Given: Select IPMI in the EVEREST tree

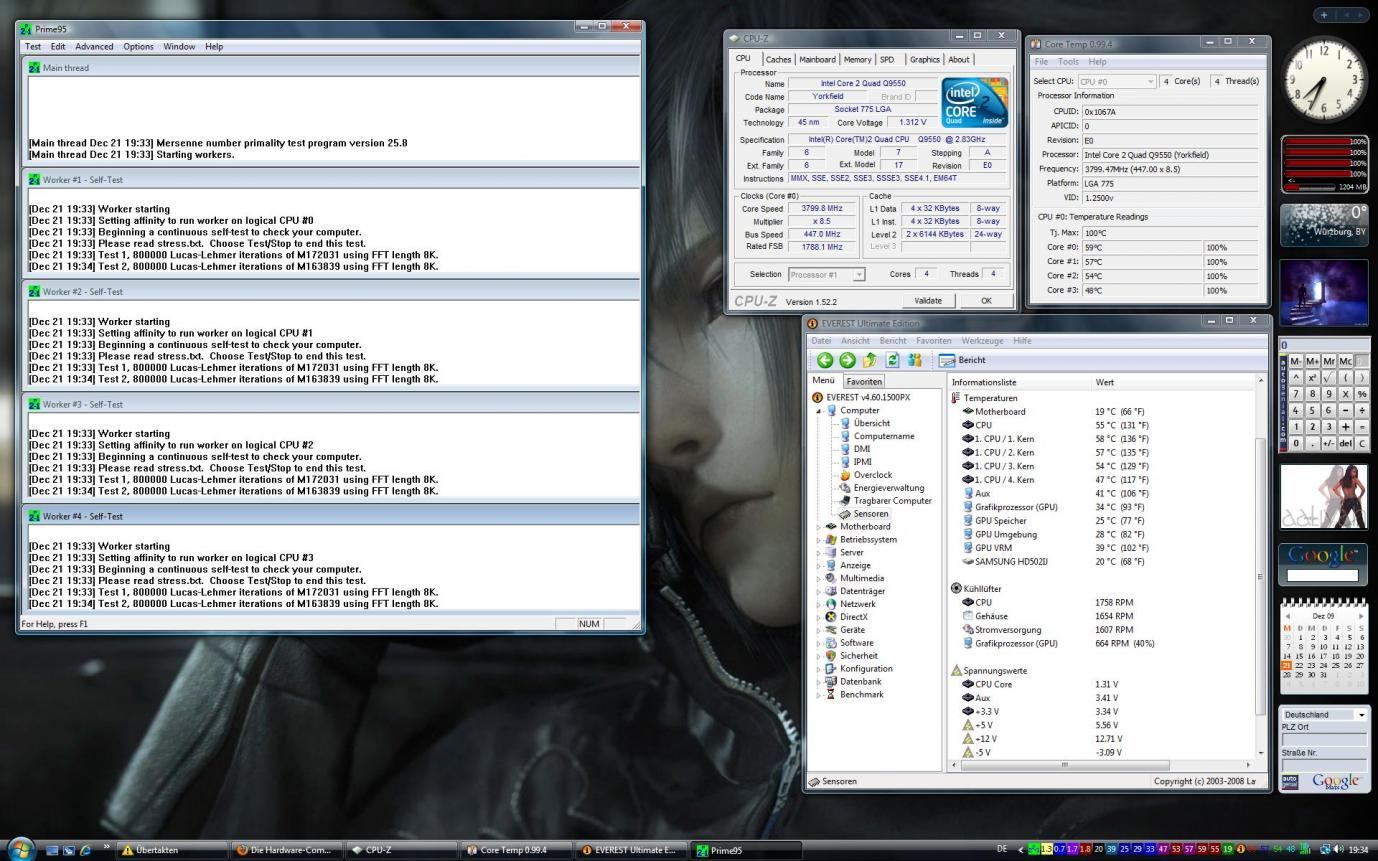Looking at the screenshot, I should (855, 462).
